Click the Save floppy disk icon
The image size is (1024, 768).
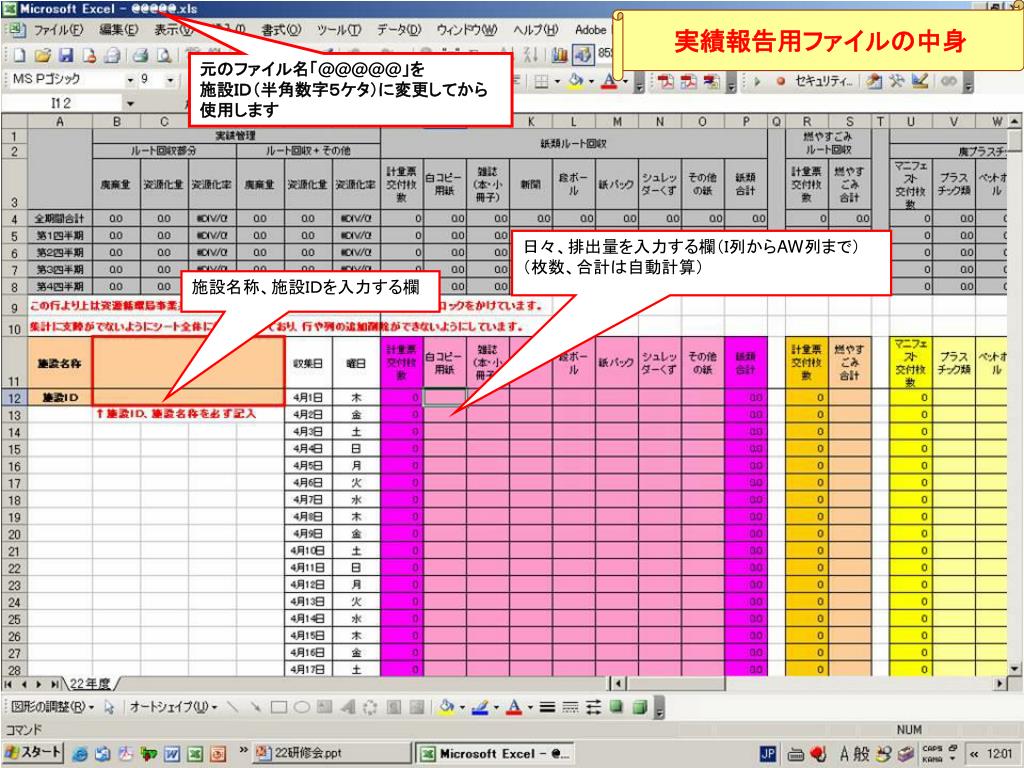click(x=66, y=56)
